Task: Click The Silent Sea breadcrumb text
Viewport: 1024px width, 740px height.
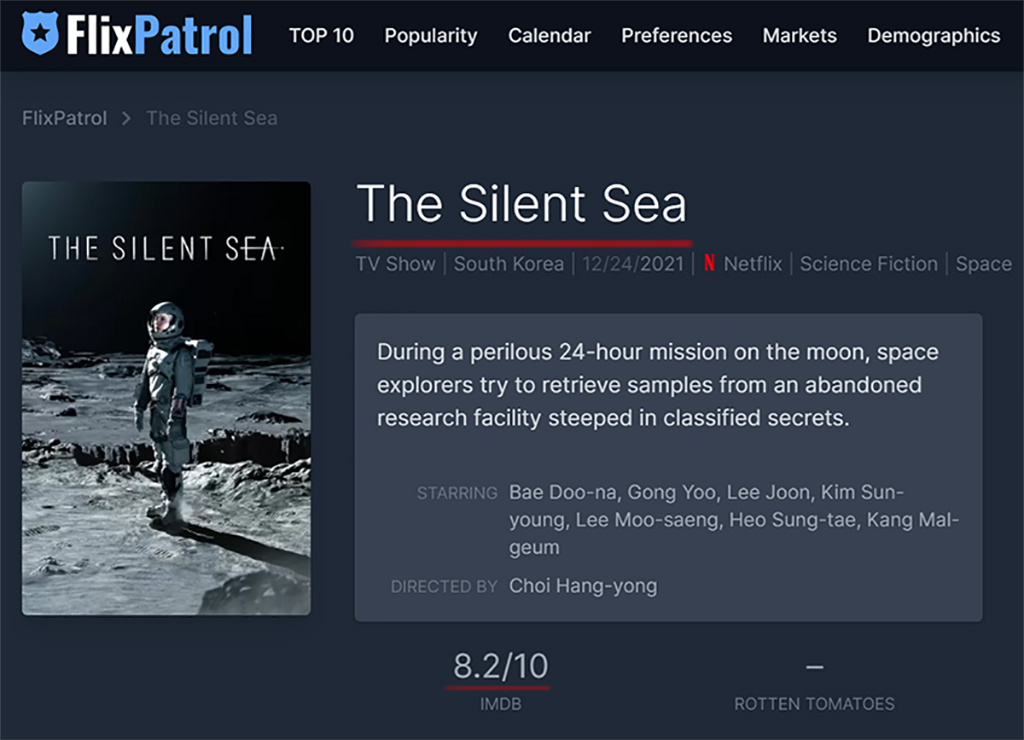Action: pos(212,118)
